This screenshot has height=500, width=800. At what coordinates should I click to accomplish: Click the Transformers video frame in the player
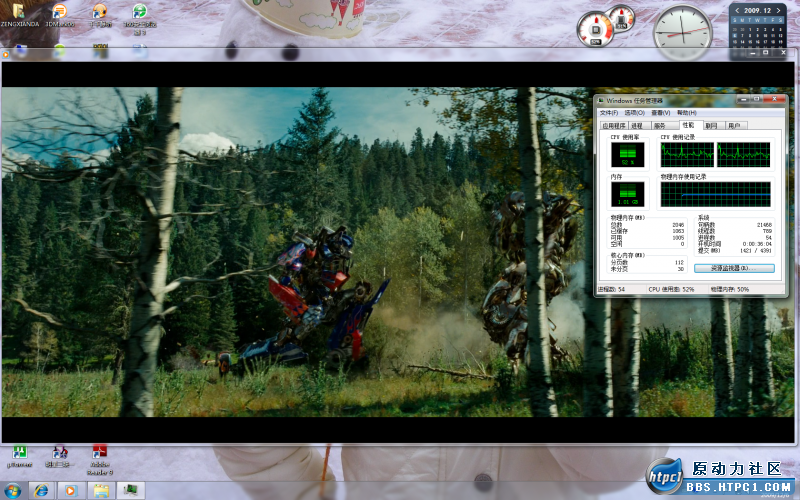(398, 252)
